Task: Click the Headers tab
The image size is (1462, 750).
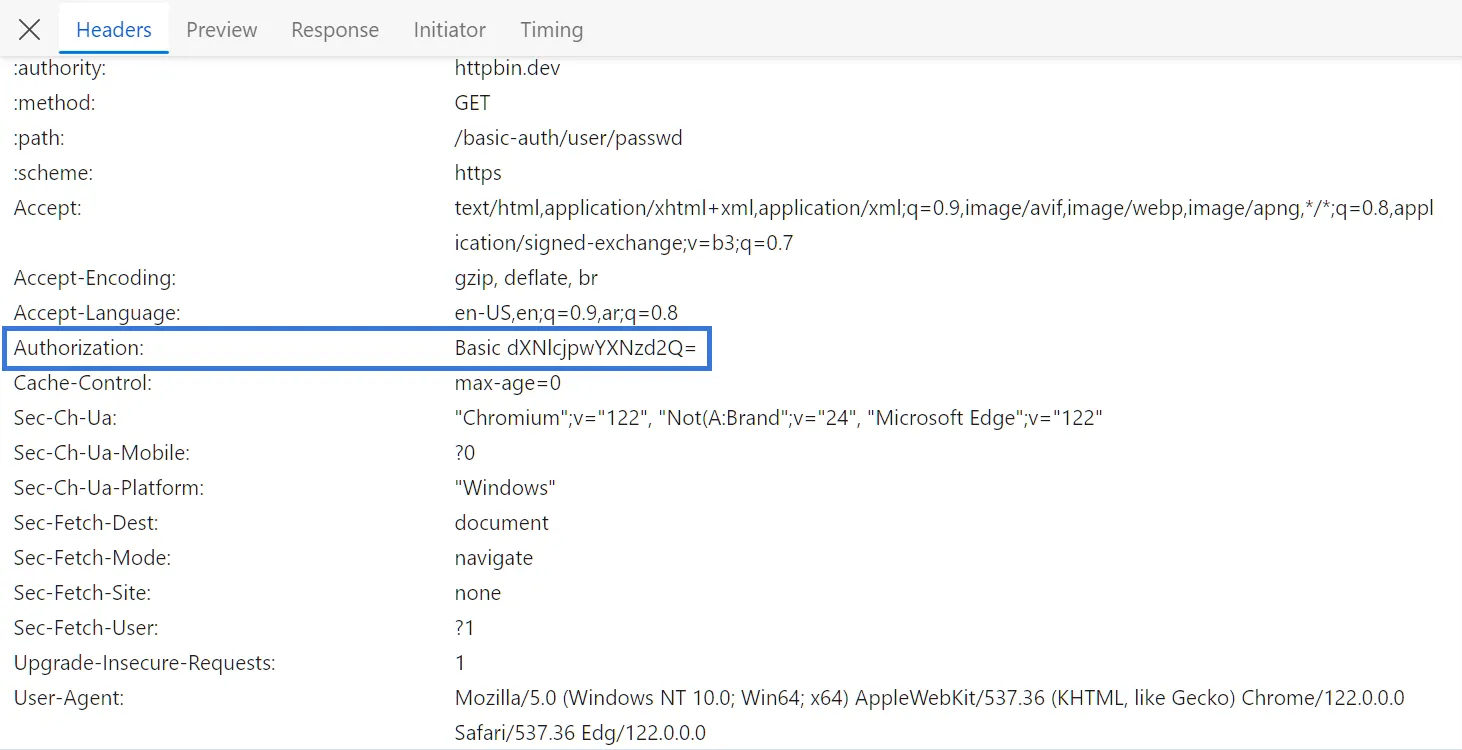Action: point(113,29)
